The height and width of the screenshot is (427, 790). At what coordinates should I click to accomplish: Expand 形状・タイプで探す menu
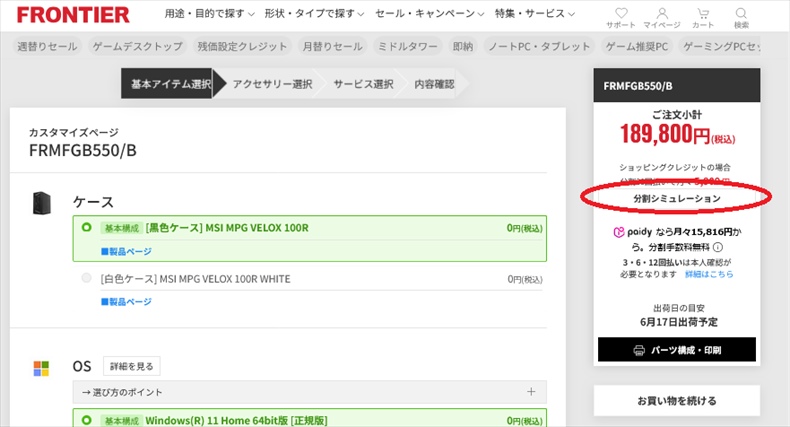pos(314,14)
